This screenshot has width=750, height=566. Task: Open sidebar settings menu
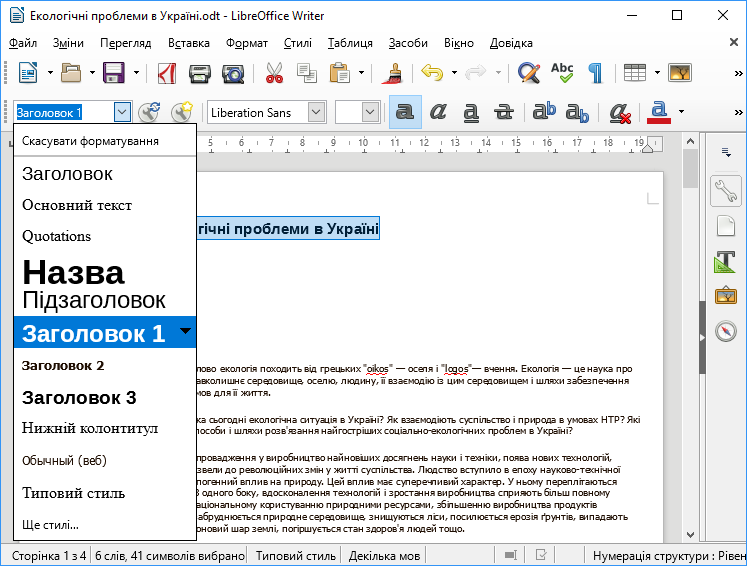(726, 152)
